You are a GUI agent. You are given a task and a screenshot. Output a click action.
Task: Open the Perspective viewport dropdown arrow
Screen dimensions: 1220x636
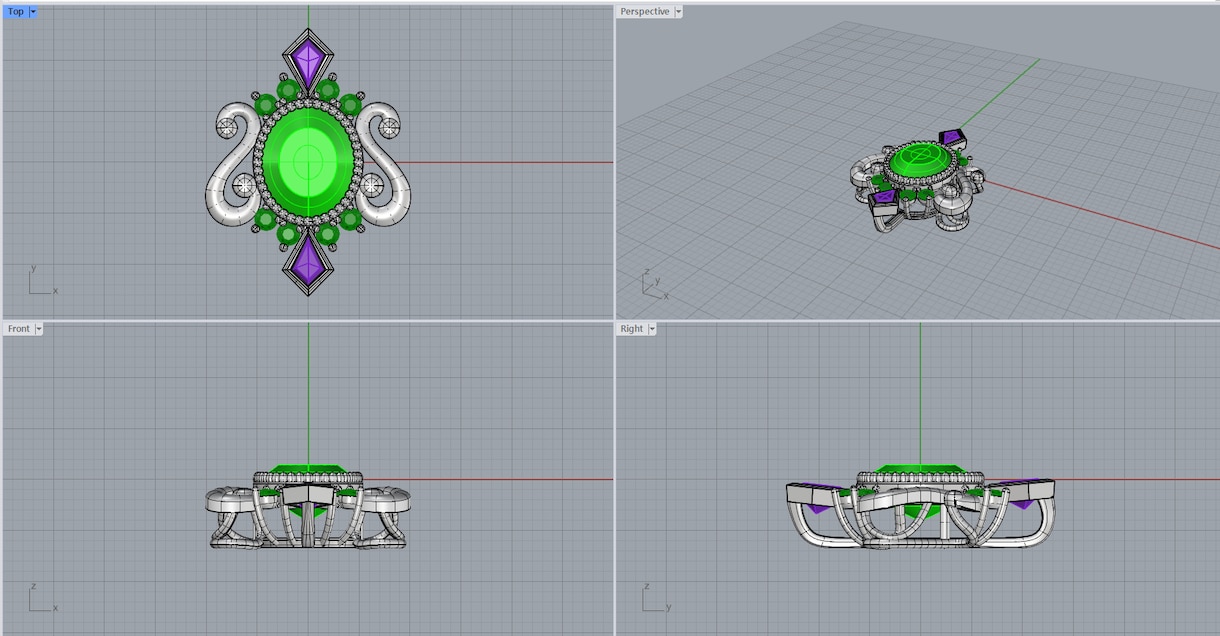tap(679, 12)
